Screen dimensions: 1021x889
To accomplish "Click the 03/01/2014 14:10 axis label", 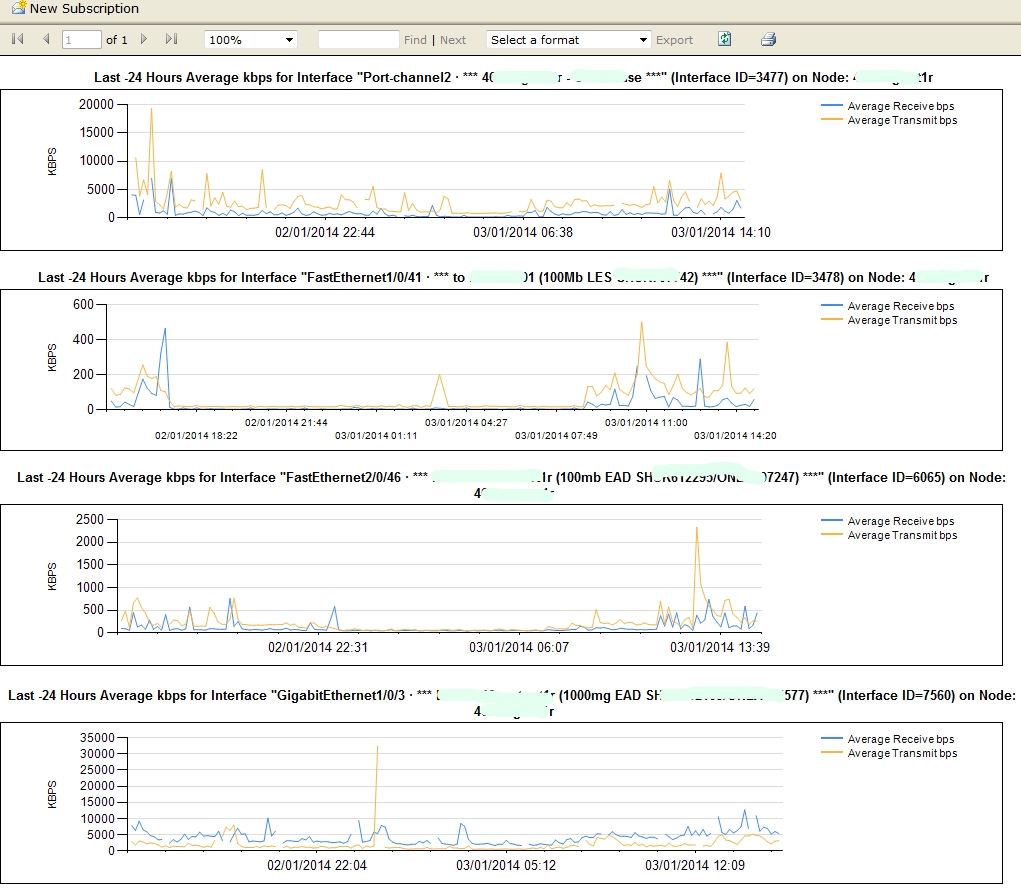I will (721, 233).
